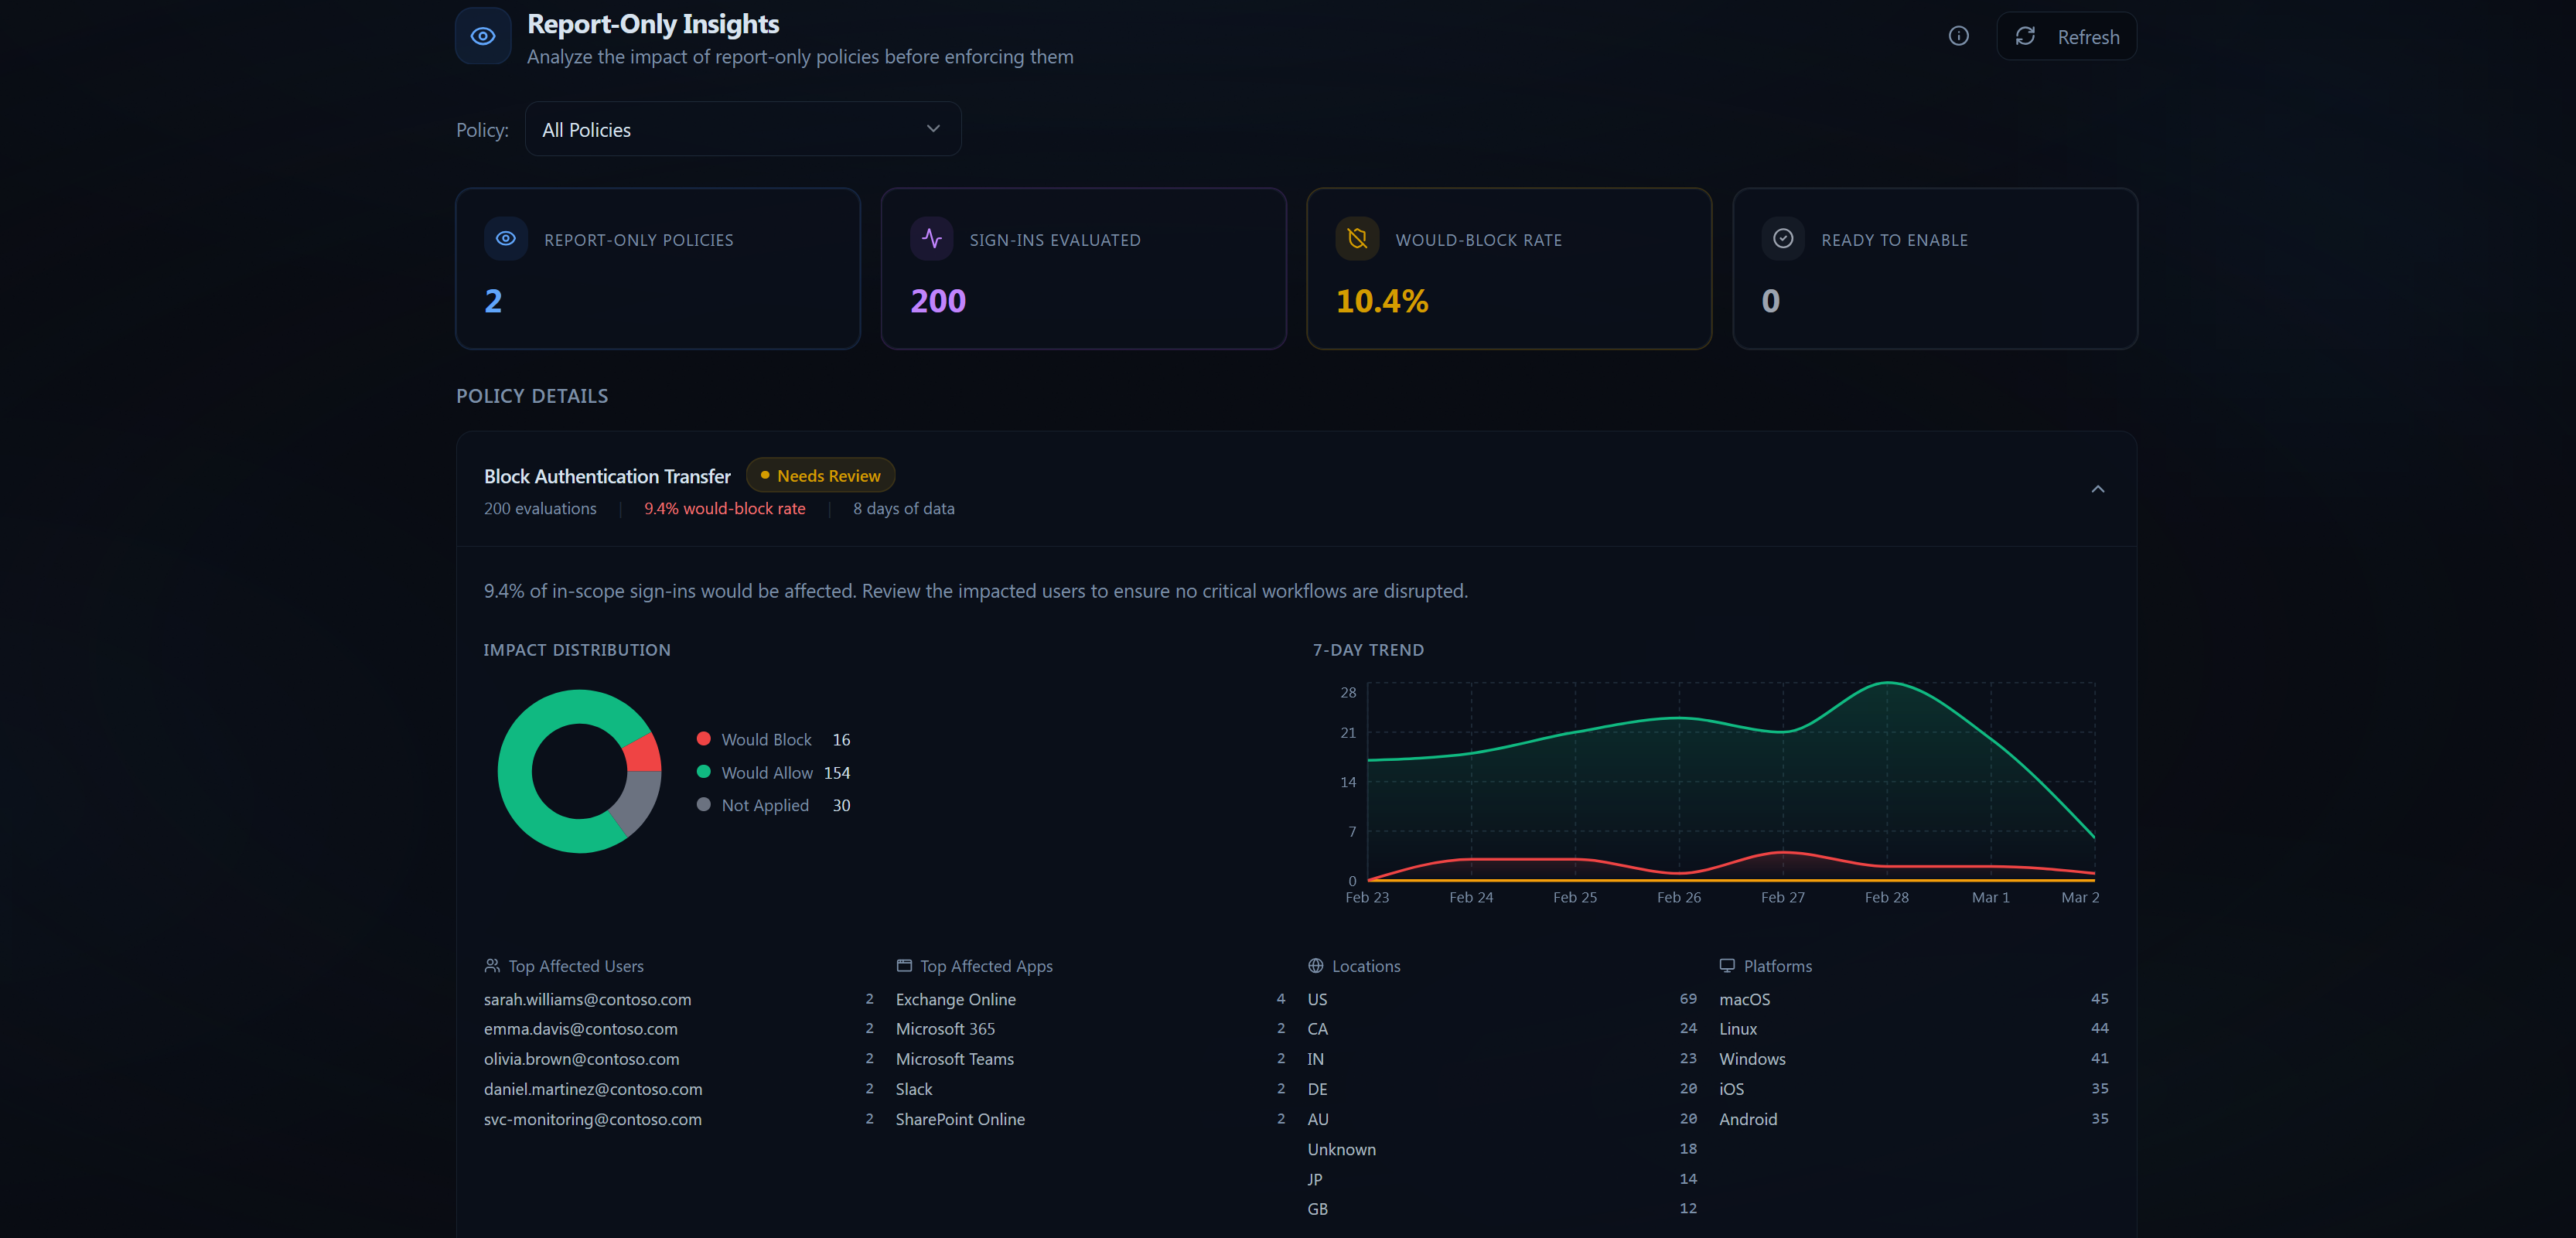
Task: Click the Needs Review status badge
Action: tap(820, 476)
